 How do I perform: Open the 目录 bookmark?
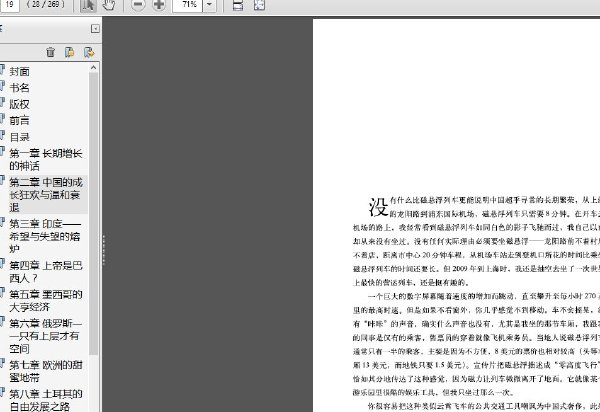[20, 137]
